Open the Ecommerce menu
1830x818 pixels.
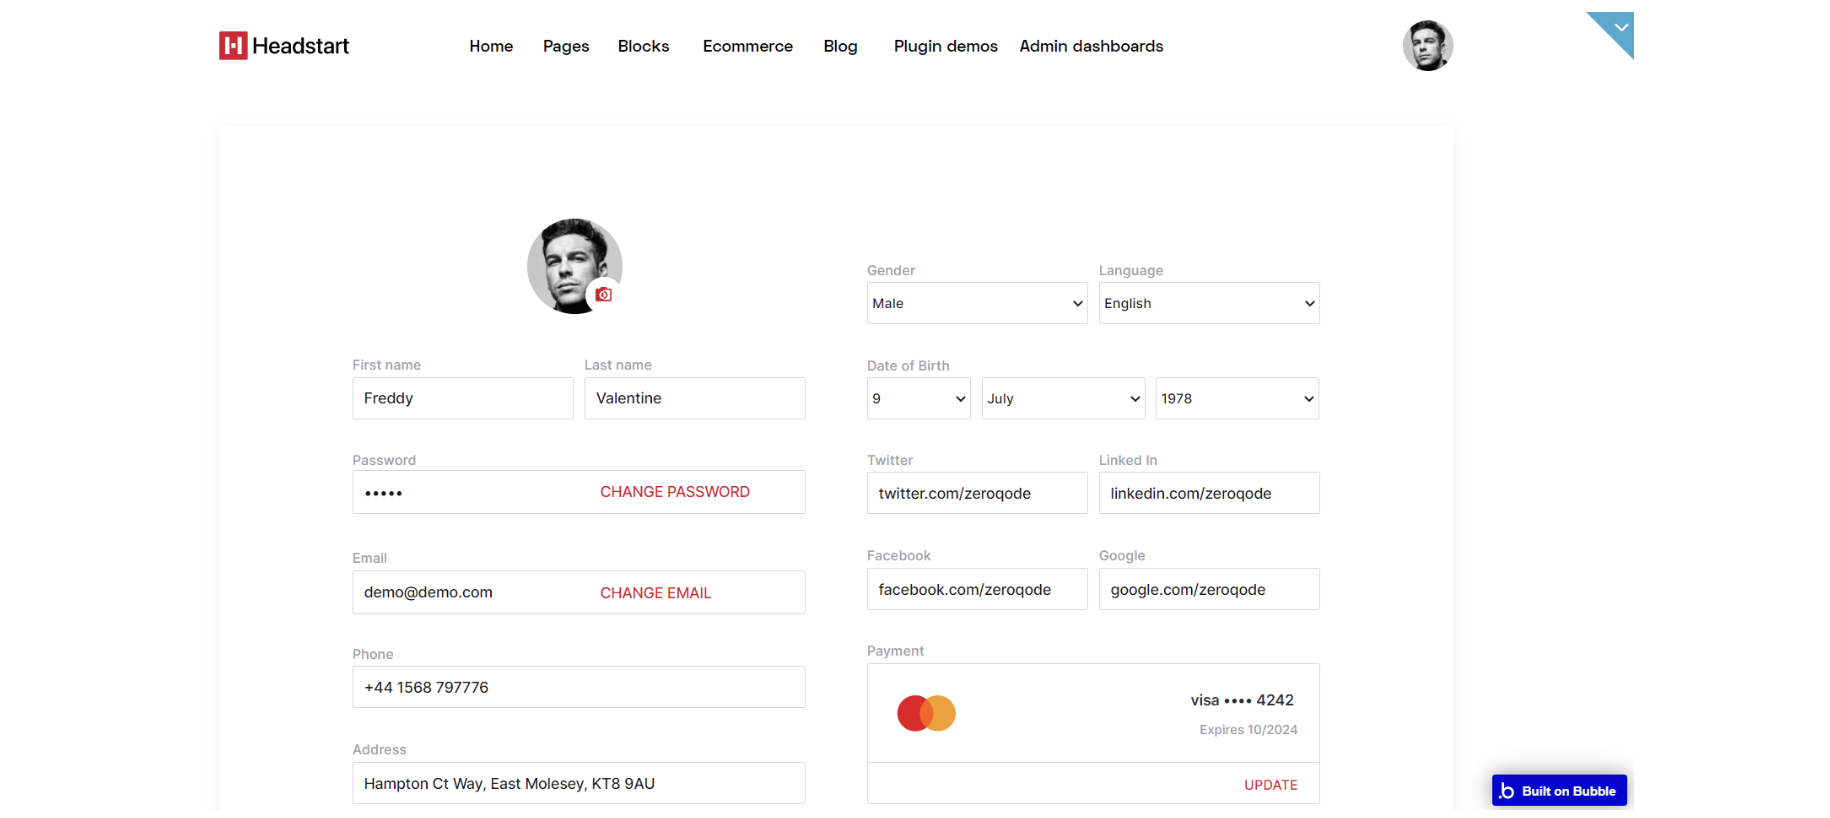click(x=747, y=46)
